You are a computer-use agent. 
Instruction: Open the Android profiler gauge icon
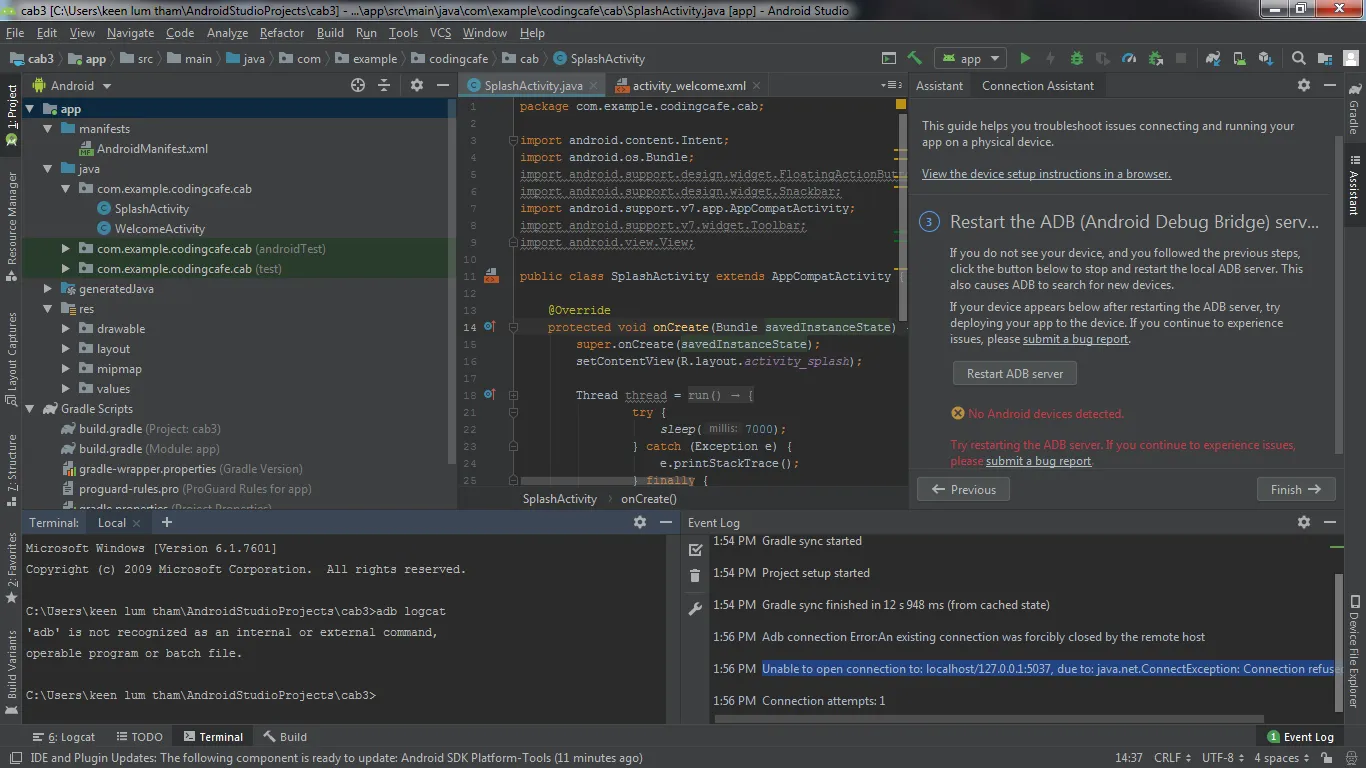pos(1129,59)
